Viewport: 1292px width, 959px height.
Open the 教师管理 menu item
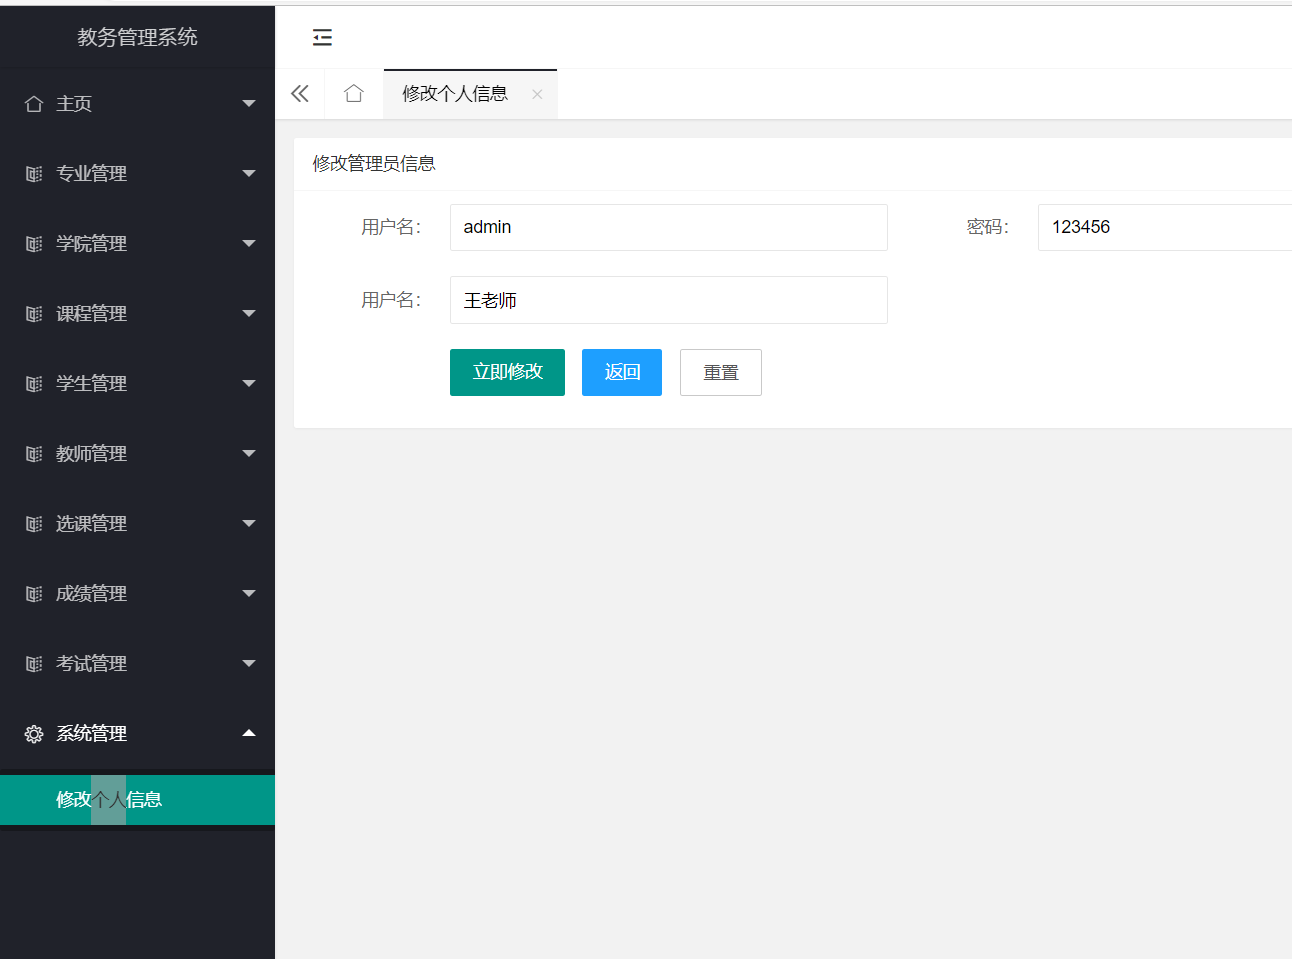click(x=137, y=454)
